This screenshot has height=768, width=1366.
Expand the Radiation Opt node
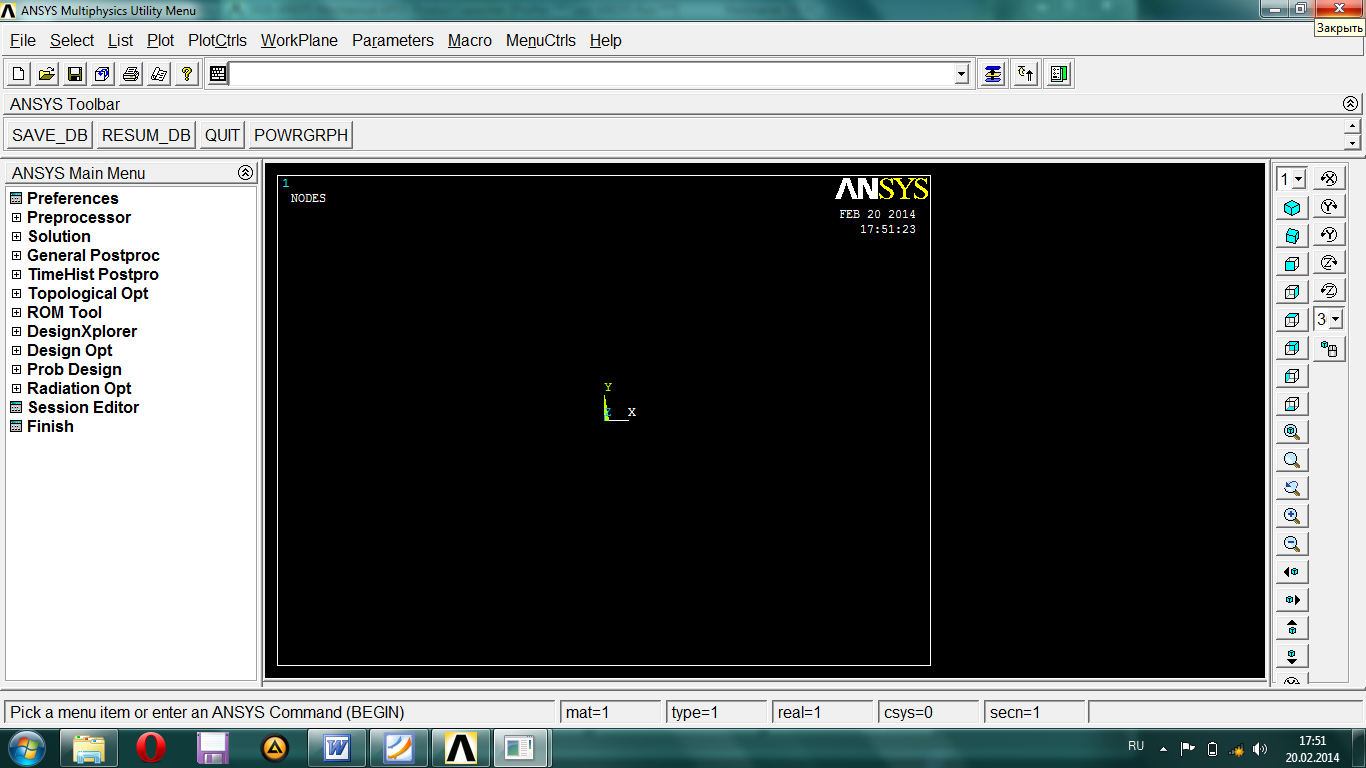pyautogui.click(x=16, y=389)
